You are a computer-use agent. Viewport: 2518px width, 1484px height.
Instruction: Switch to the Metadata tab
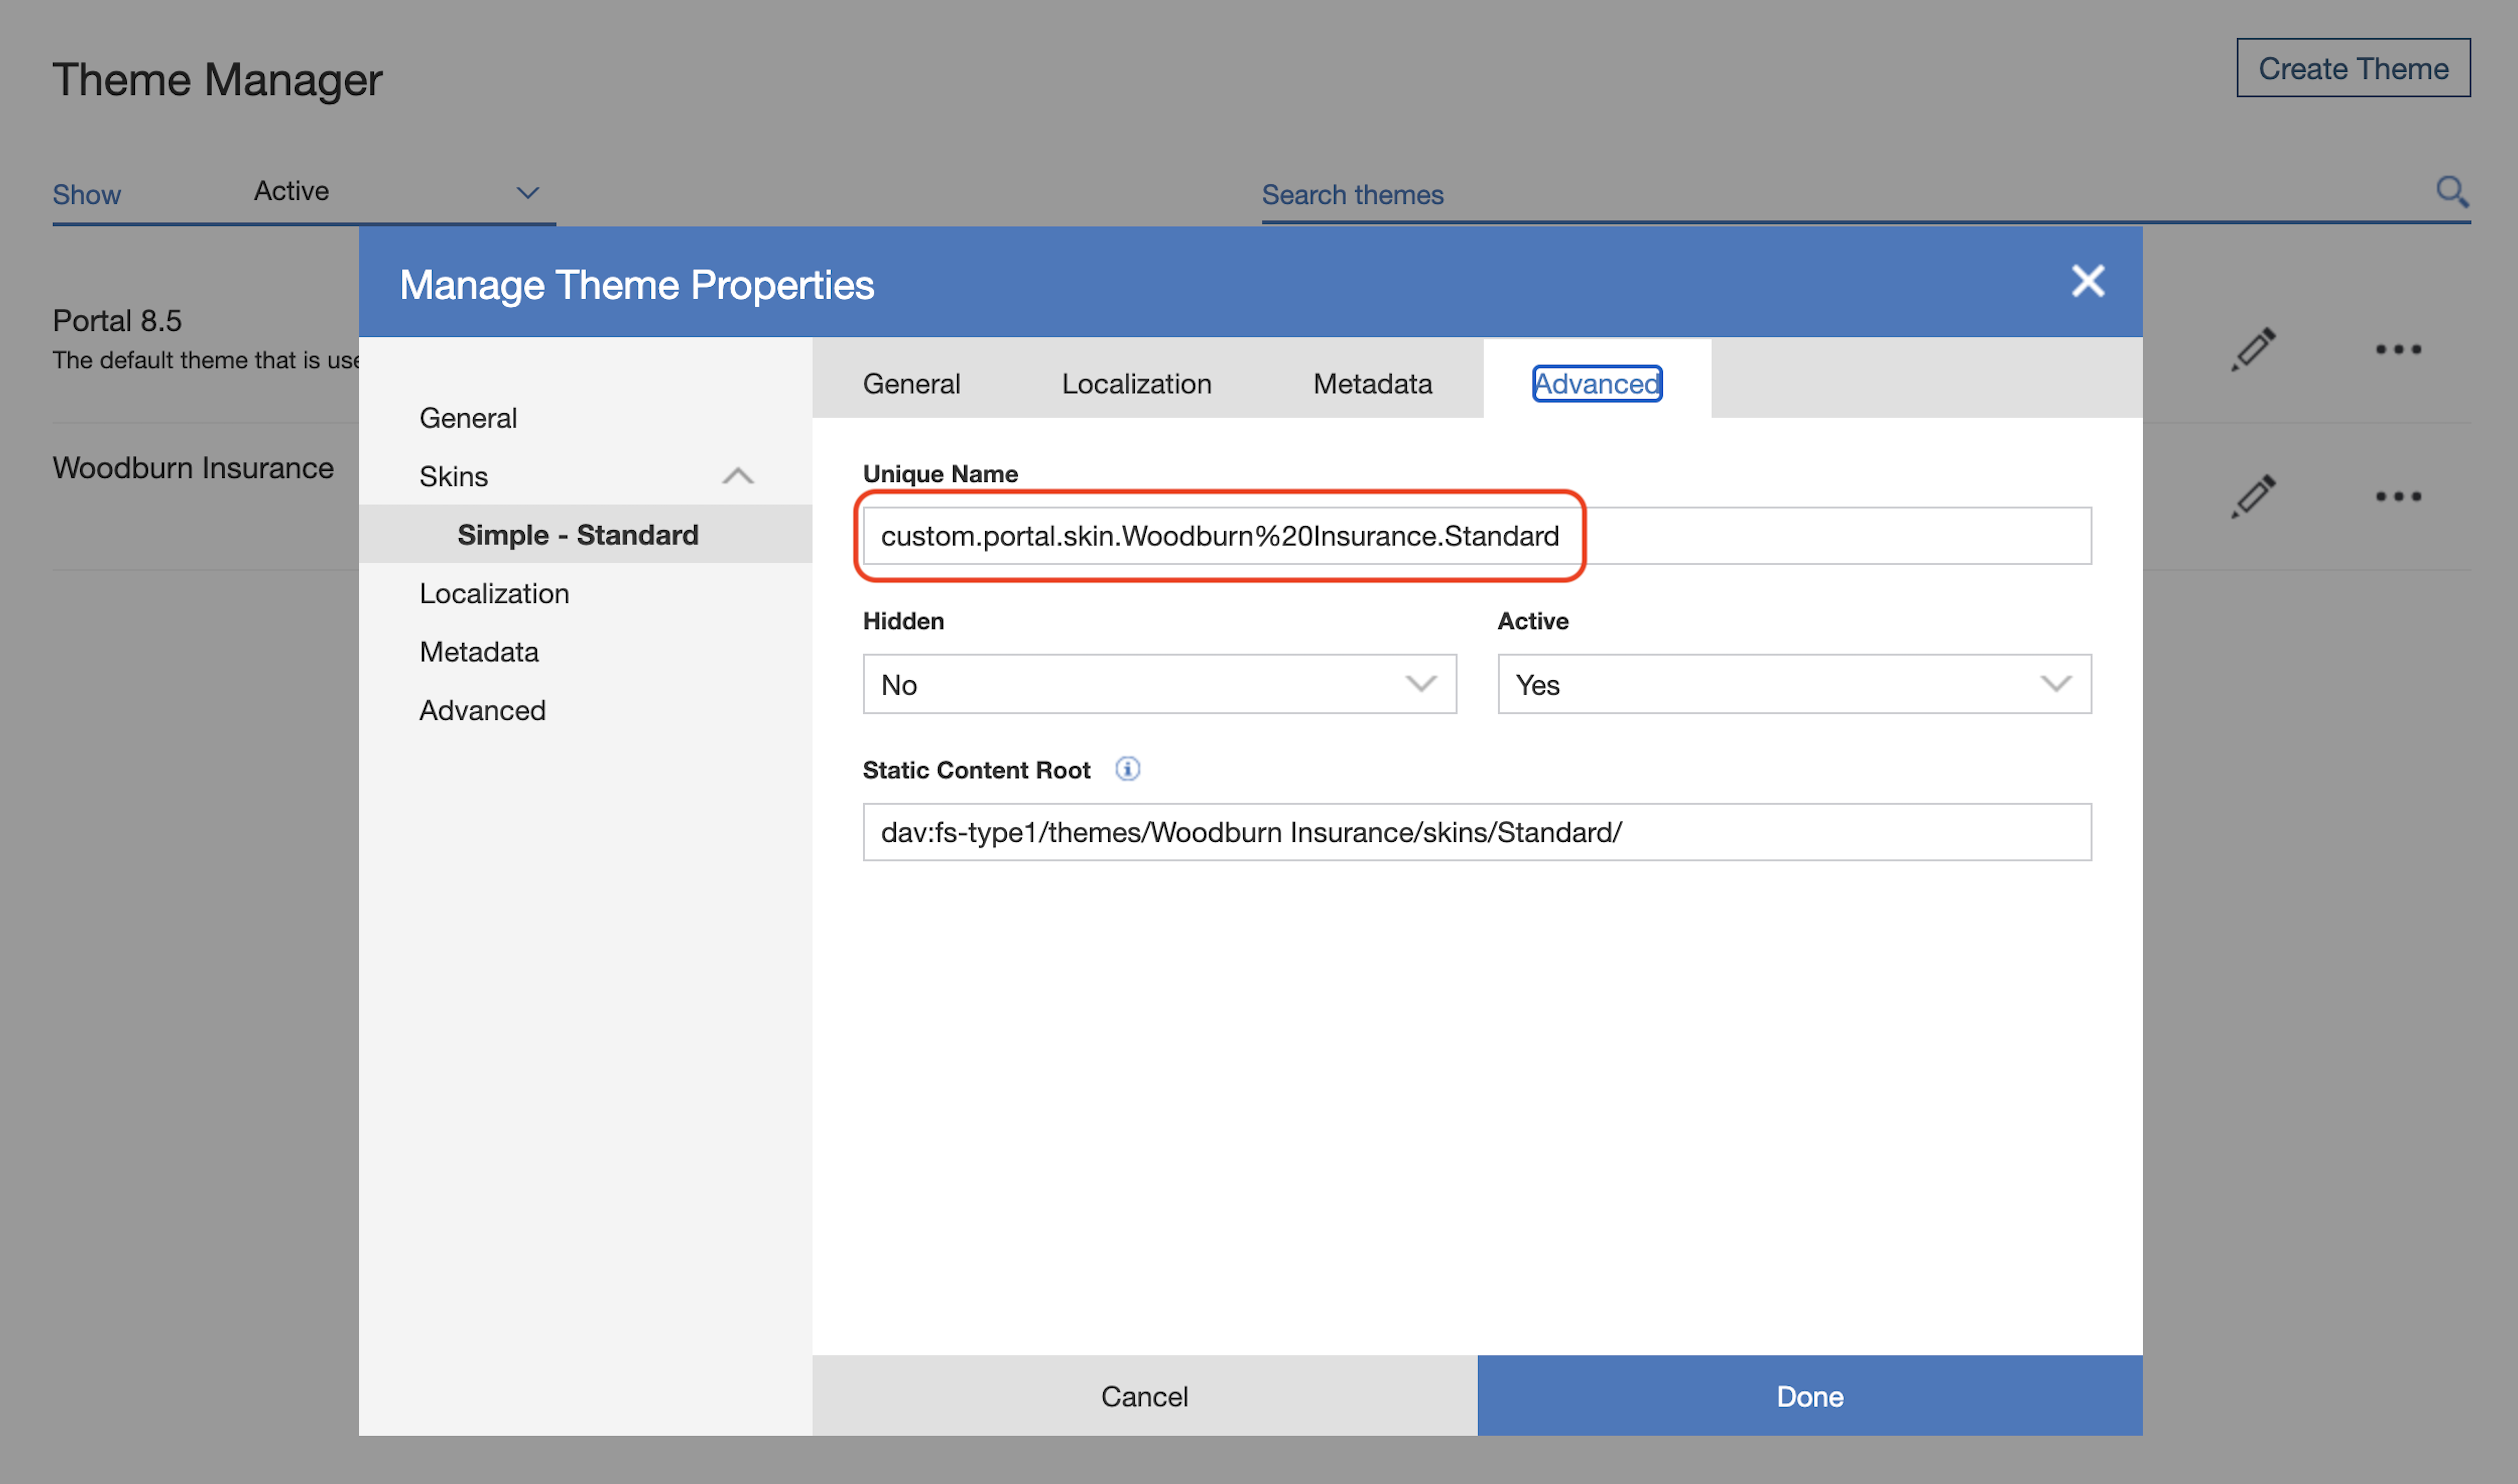tap(1371, 384)
